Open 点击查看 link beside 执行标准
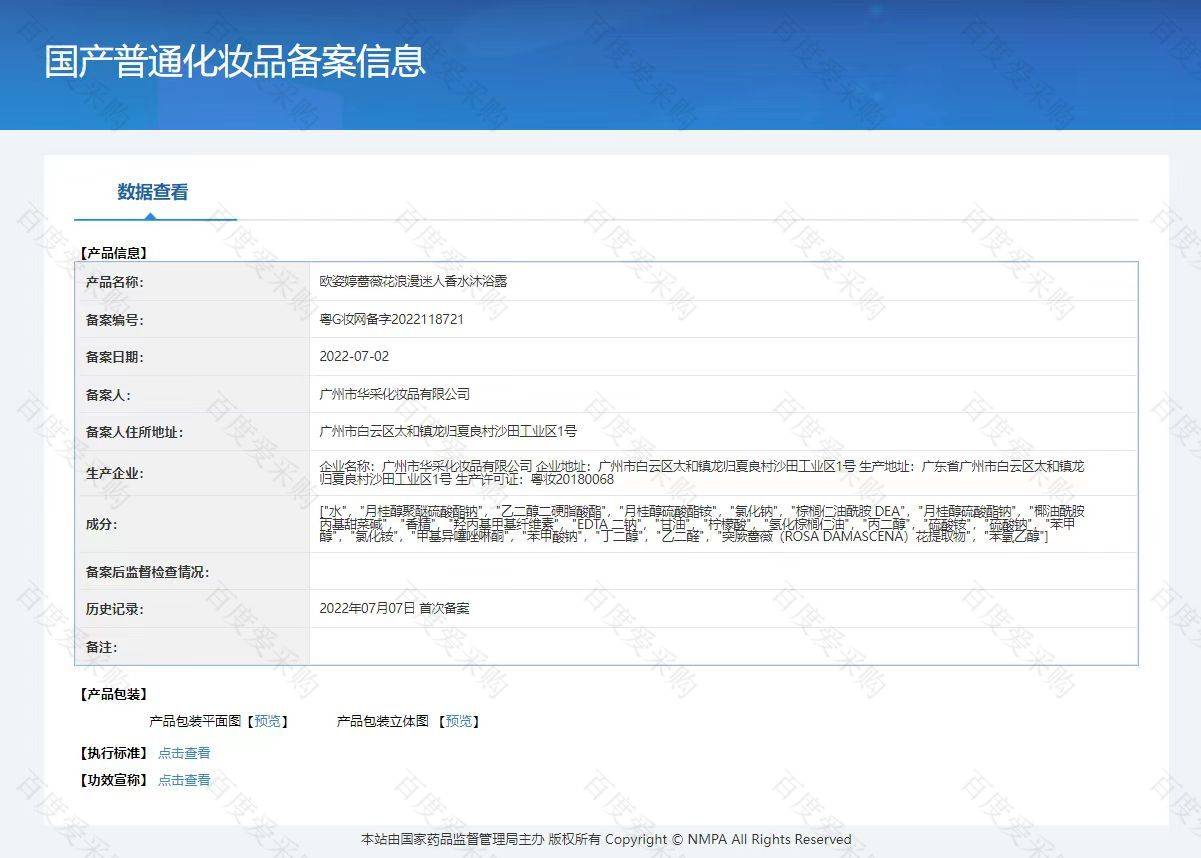The width and height of the screenshot is (1201, 858). click(x=184, y=753)
